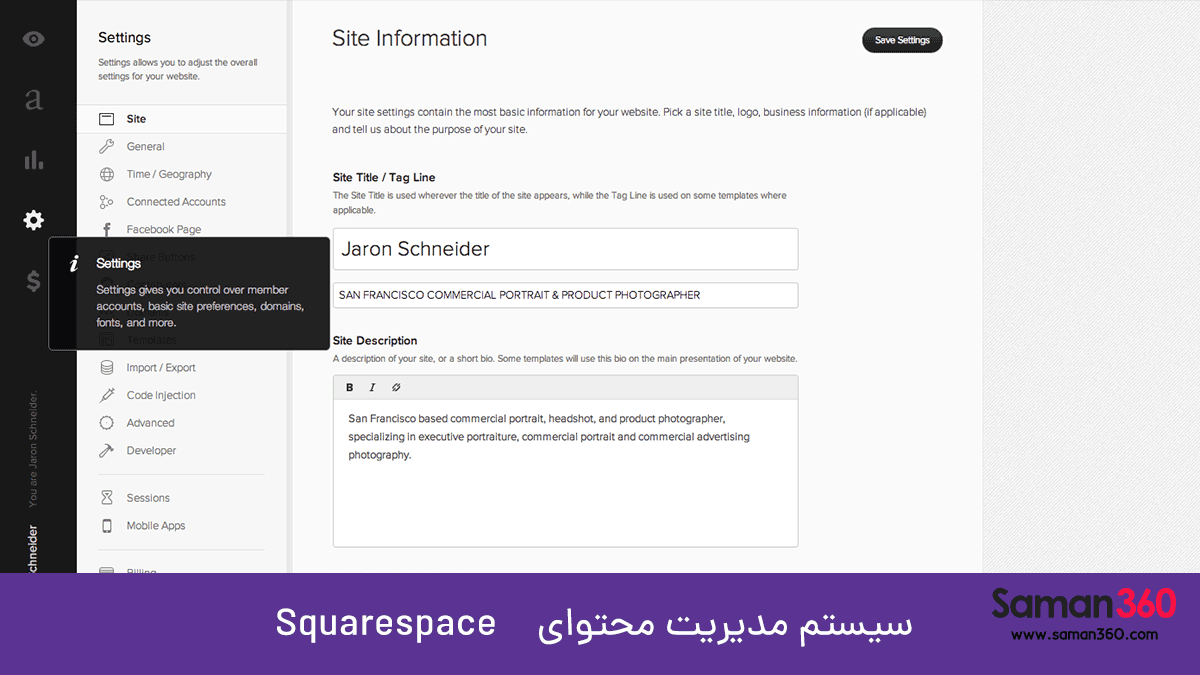This screenshot has height=675, width=1200.
Task: Click the 'You are Jaron Schneider.' vertical text
Action: pyautogui.click(x=34, y=448)
